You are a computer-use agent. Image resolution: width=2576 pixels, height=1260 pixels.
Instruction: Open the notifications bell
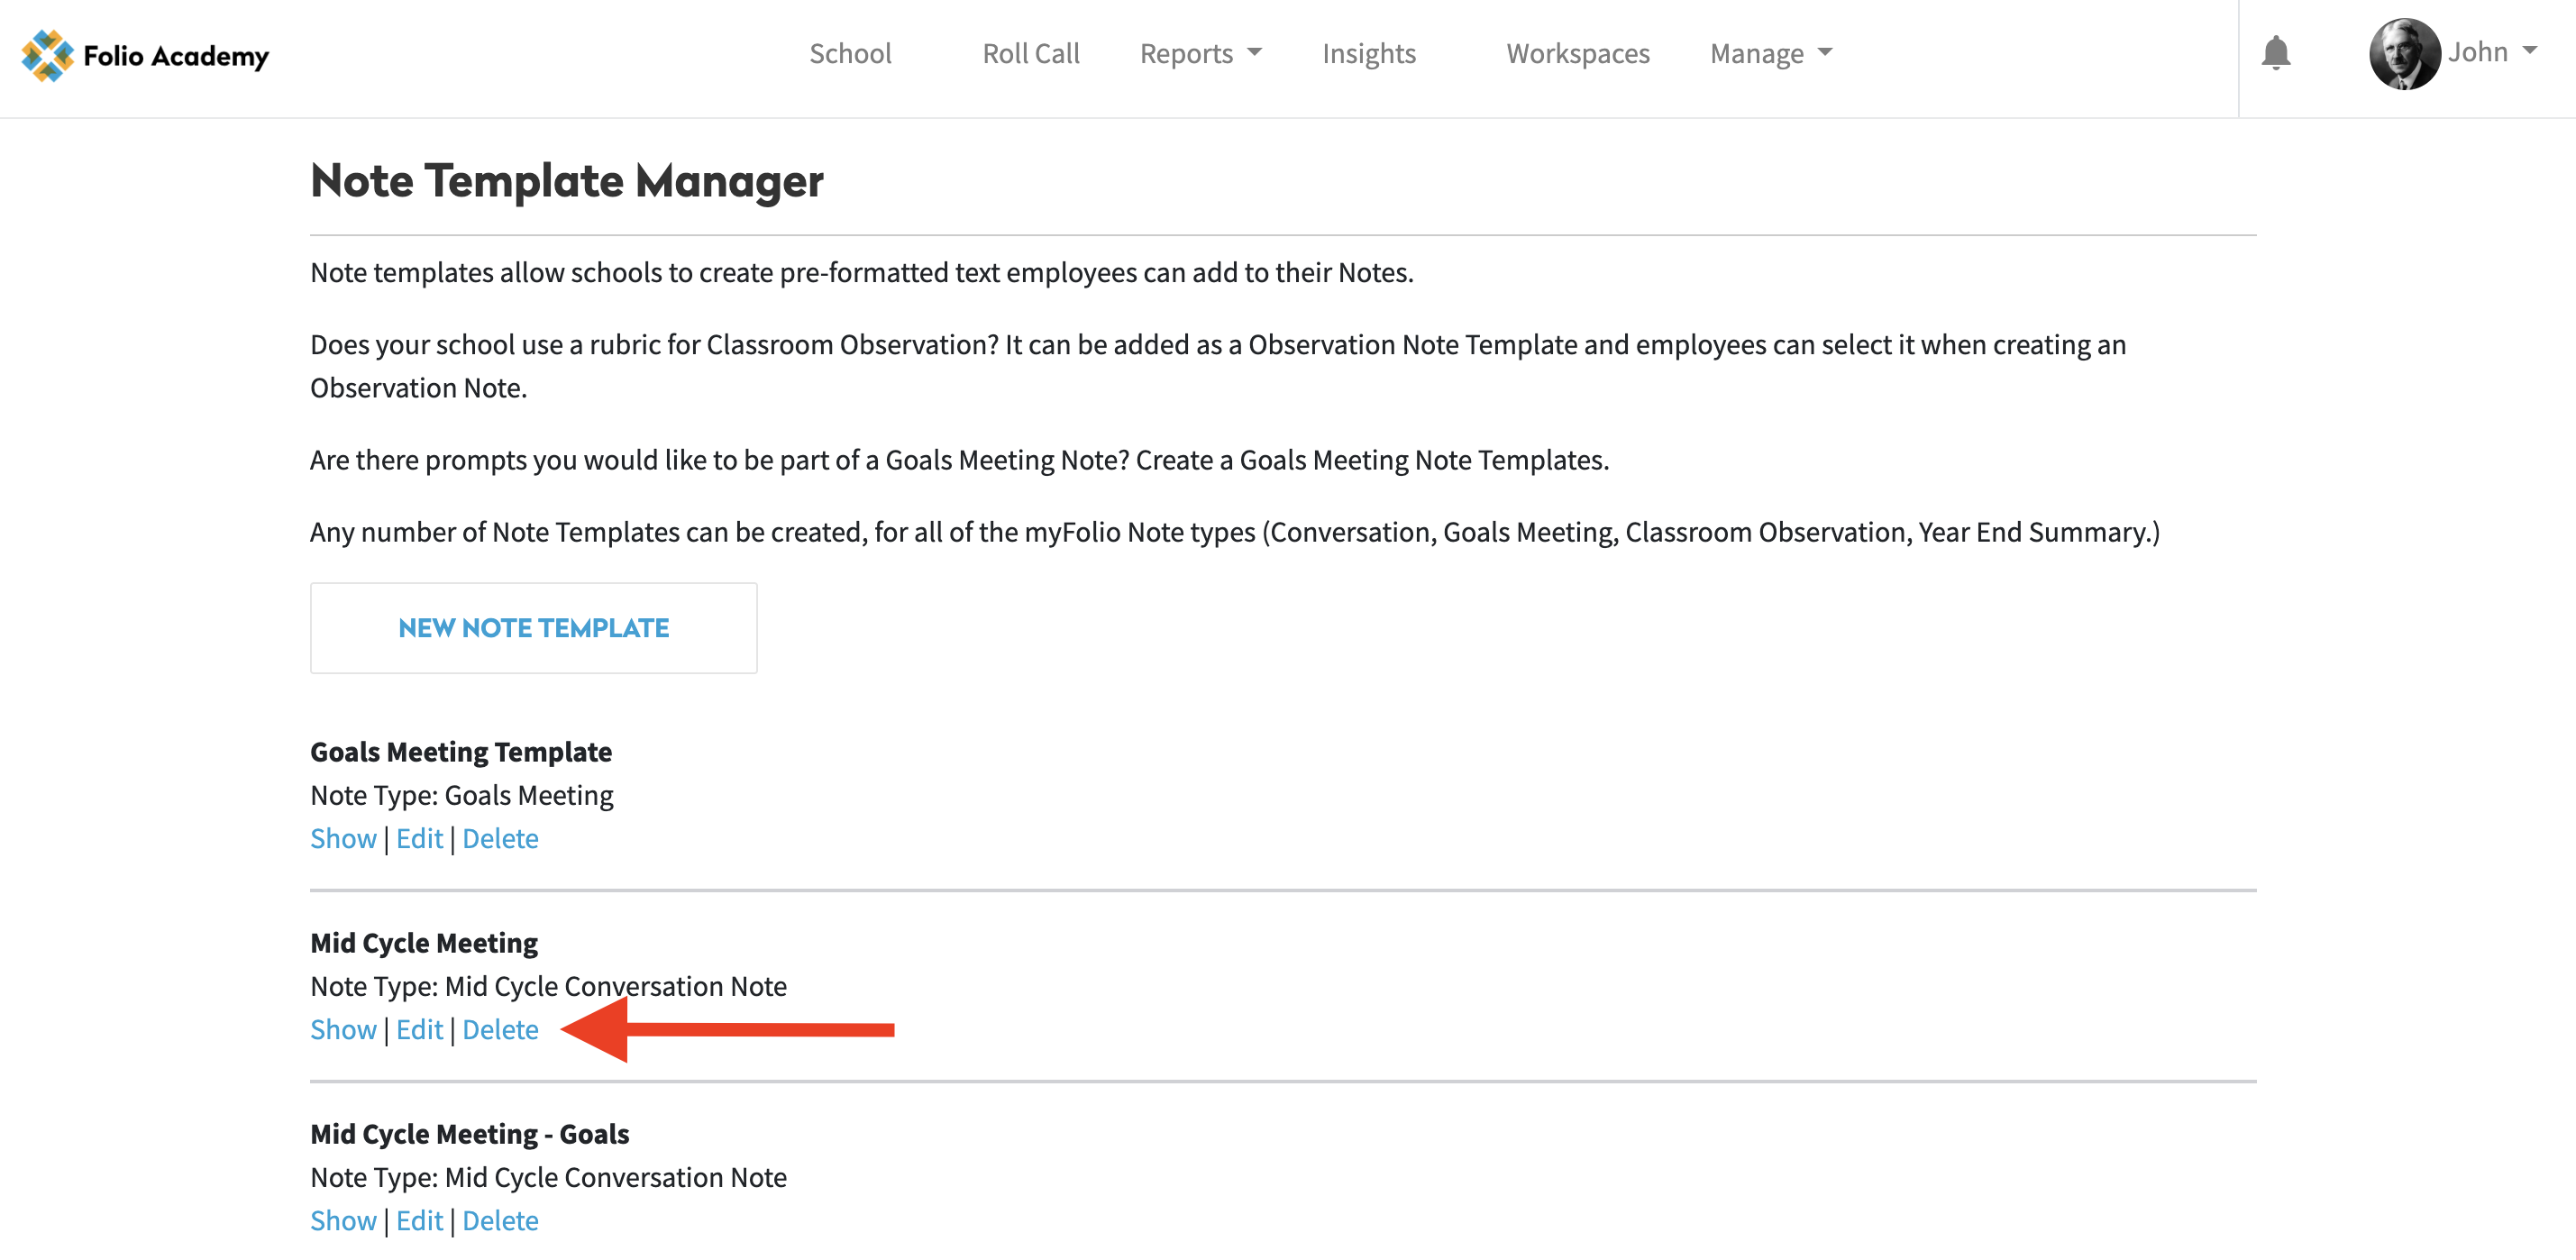[2275, 53]
